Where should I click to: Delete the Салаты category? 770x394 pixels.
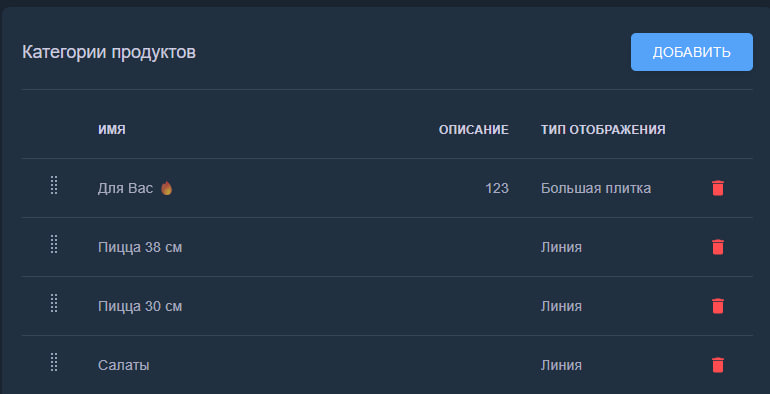pos(717,365)
